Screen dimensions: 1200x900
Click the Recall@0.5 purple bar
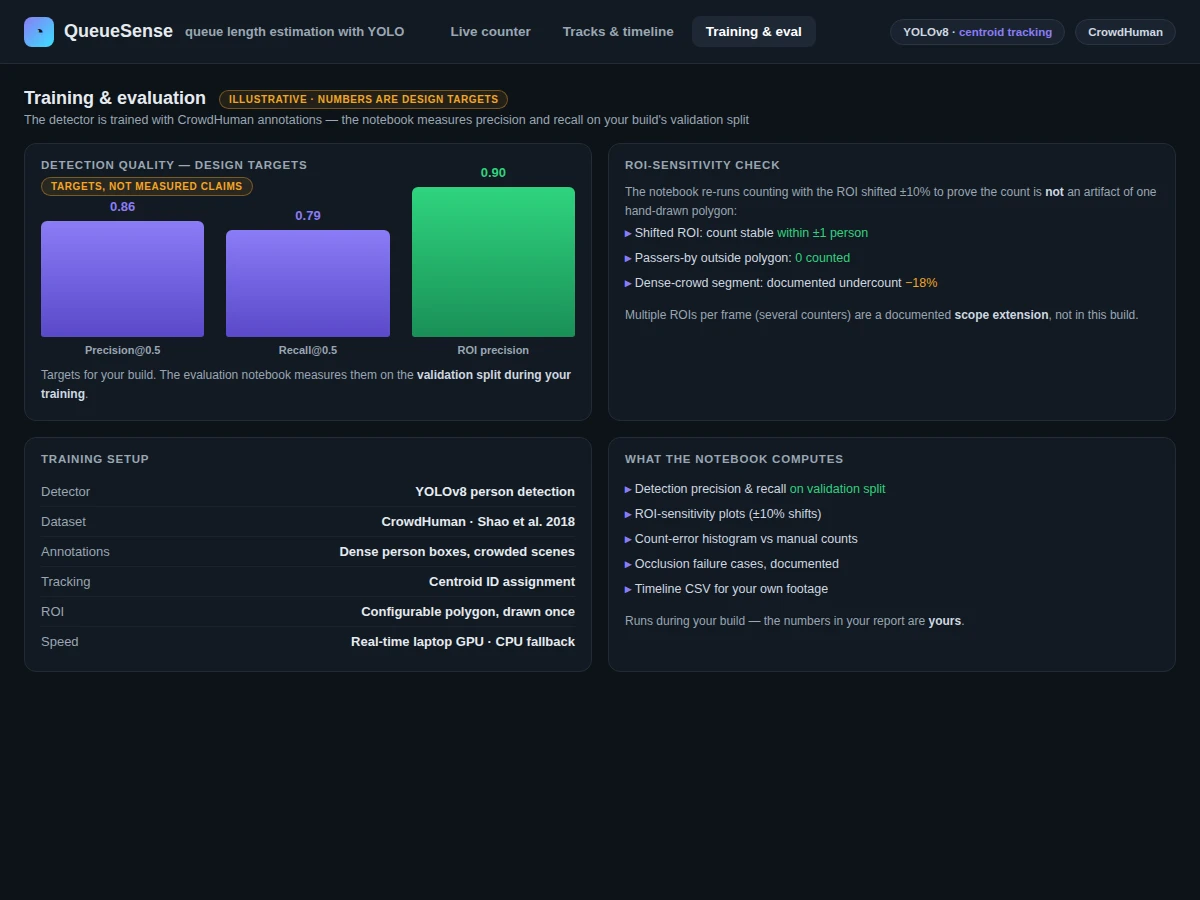tap(308, 284)
